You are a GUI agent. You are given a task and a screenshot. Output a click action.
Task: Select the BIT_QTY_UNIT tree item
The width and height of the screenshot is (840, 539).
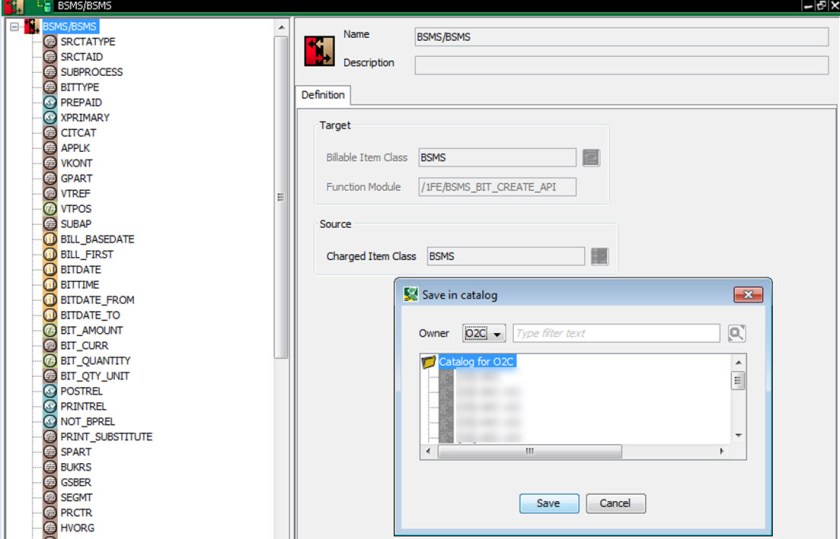94,376
